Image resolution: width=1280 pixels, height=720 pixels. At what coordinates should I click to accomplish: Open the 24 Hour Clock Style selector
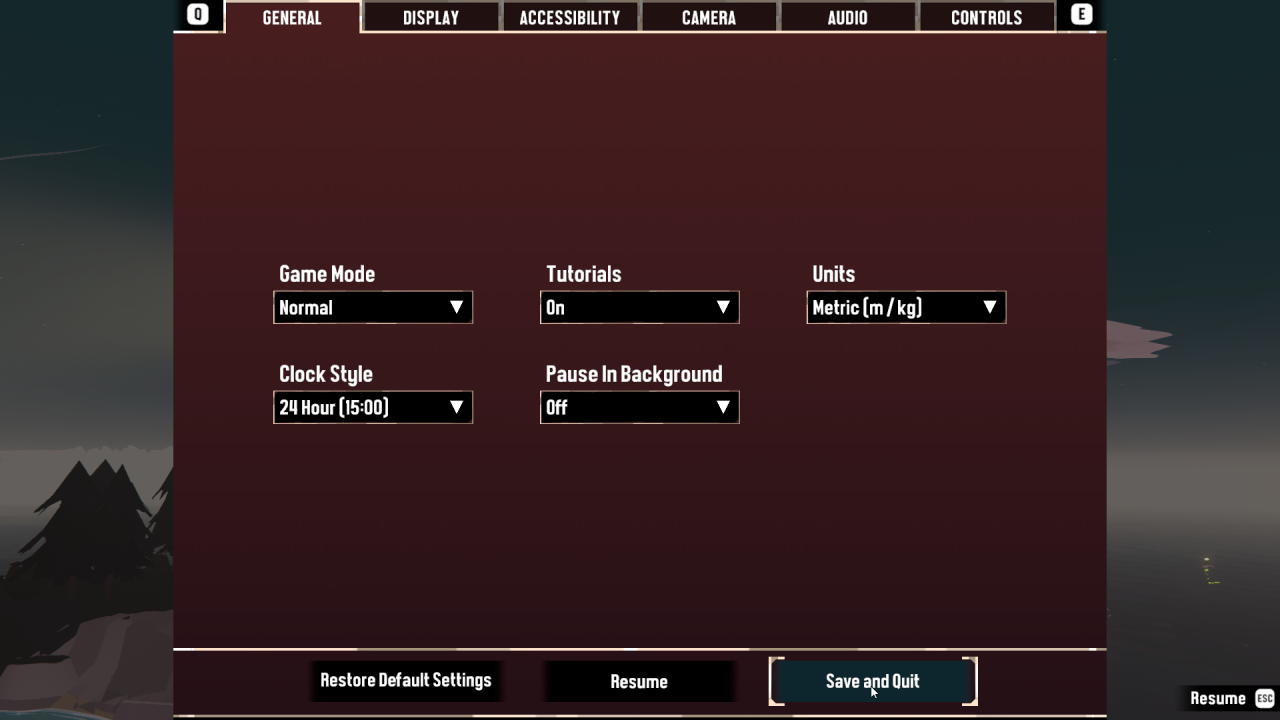pyautogui.click(x=372, y=407)
